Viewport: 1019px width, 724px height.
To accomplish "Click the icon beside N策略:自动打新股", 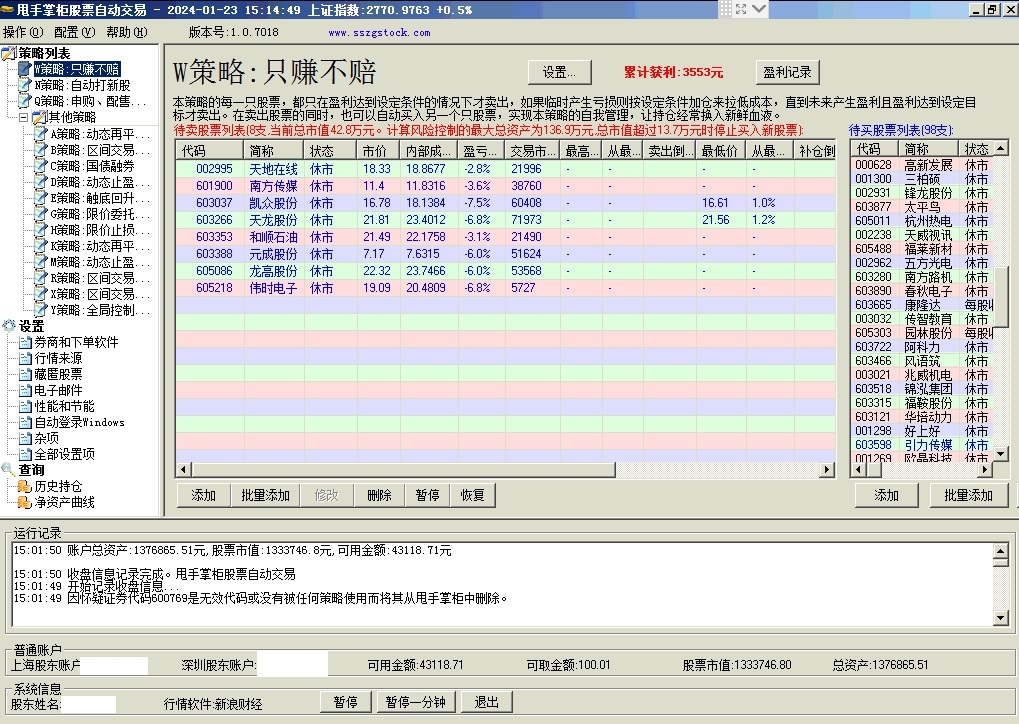I will [x=25, y=86].
